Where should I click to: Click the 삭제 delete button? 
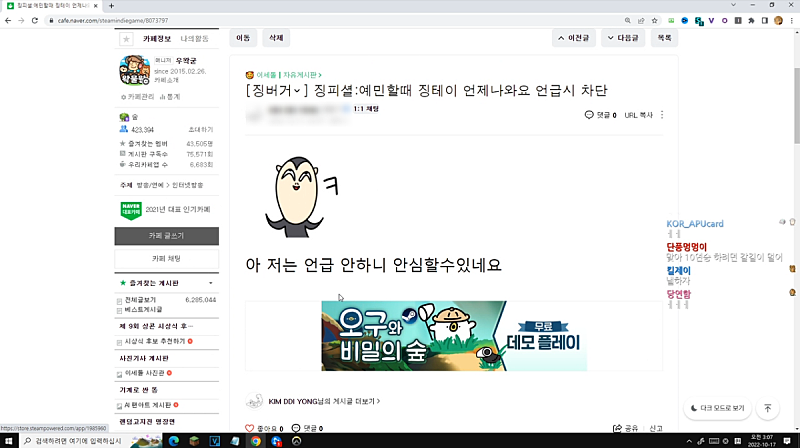275,38
